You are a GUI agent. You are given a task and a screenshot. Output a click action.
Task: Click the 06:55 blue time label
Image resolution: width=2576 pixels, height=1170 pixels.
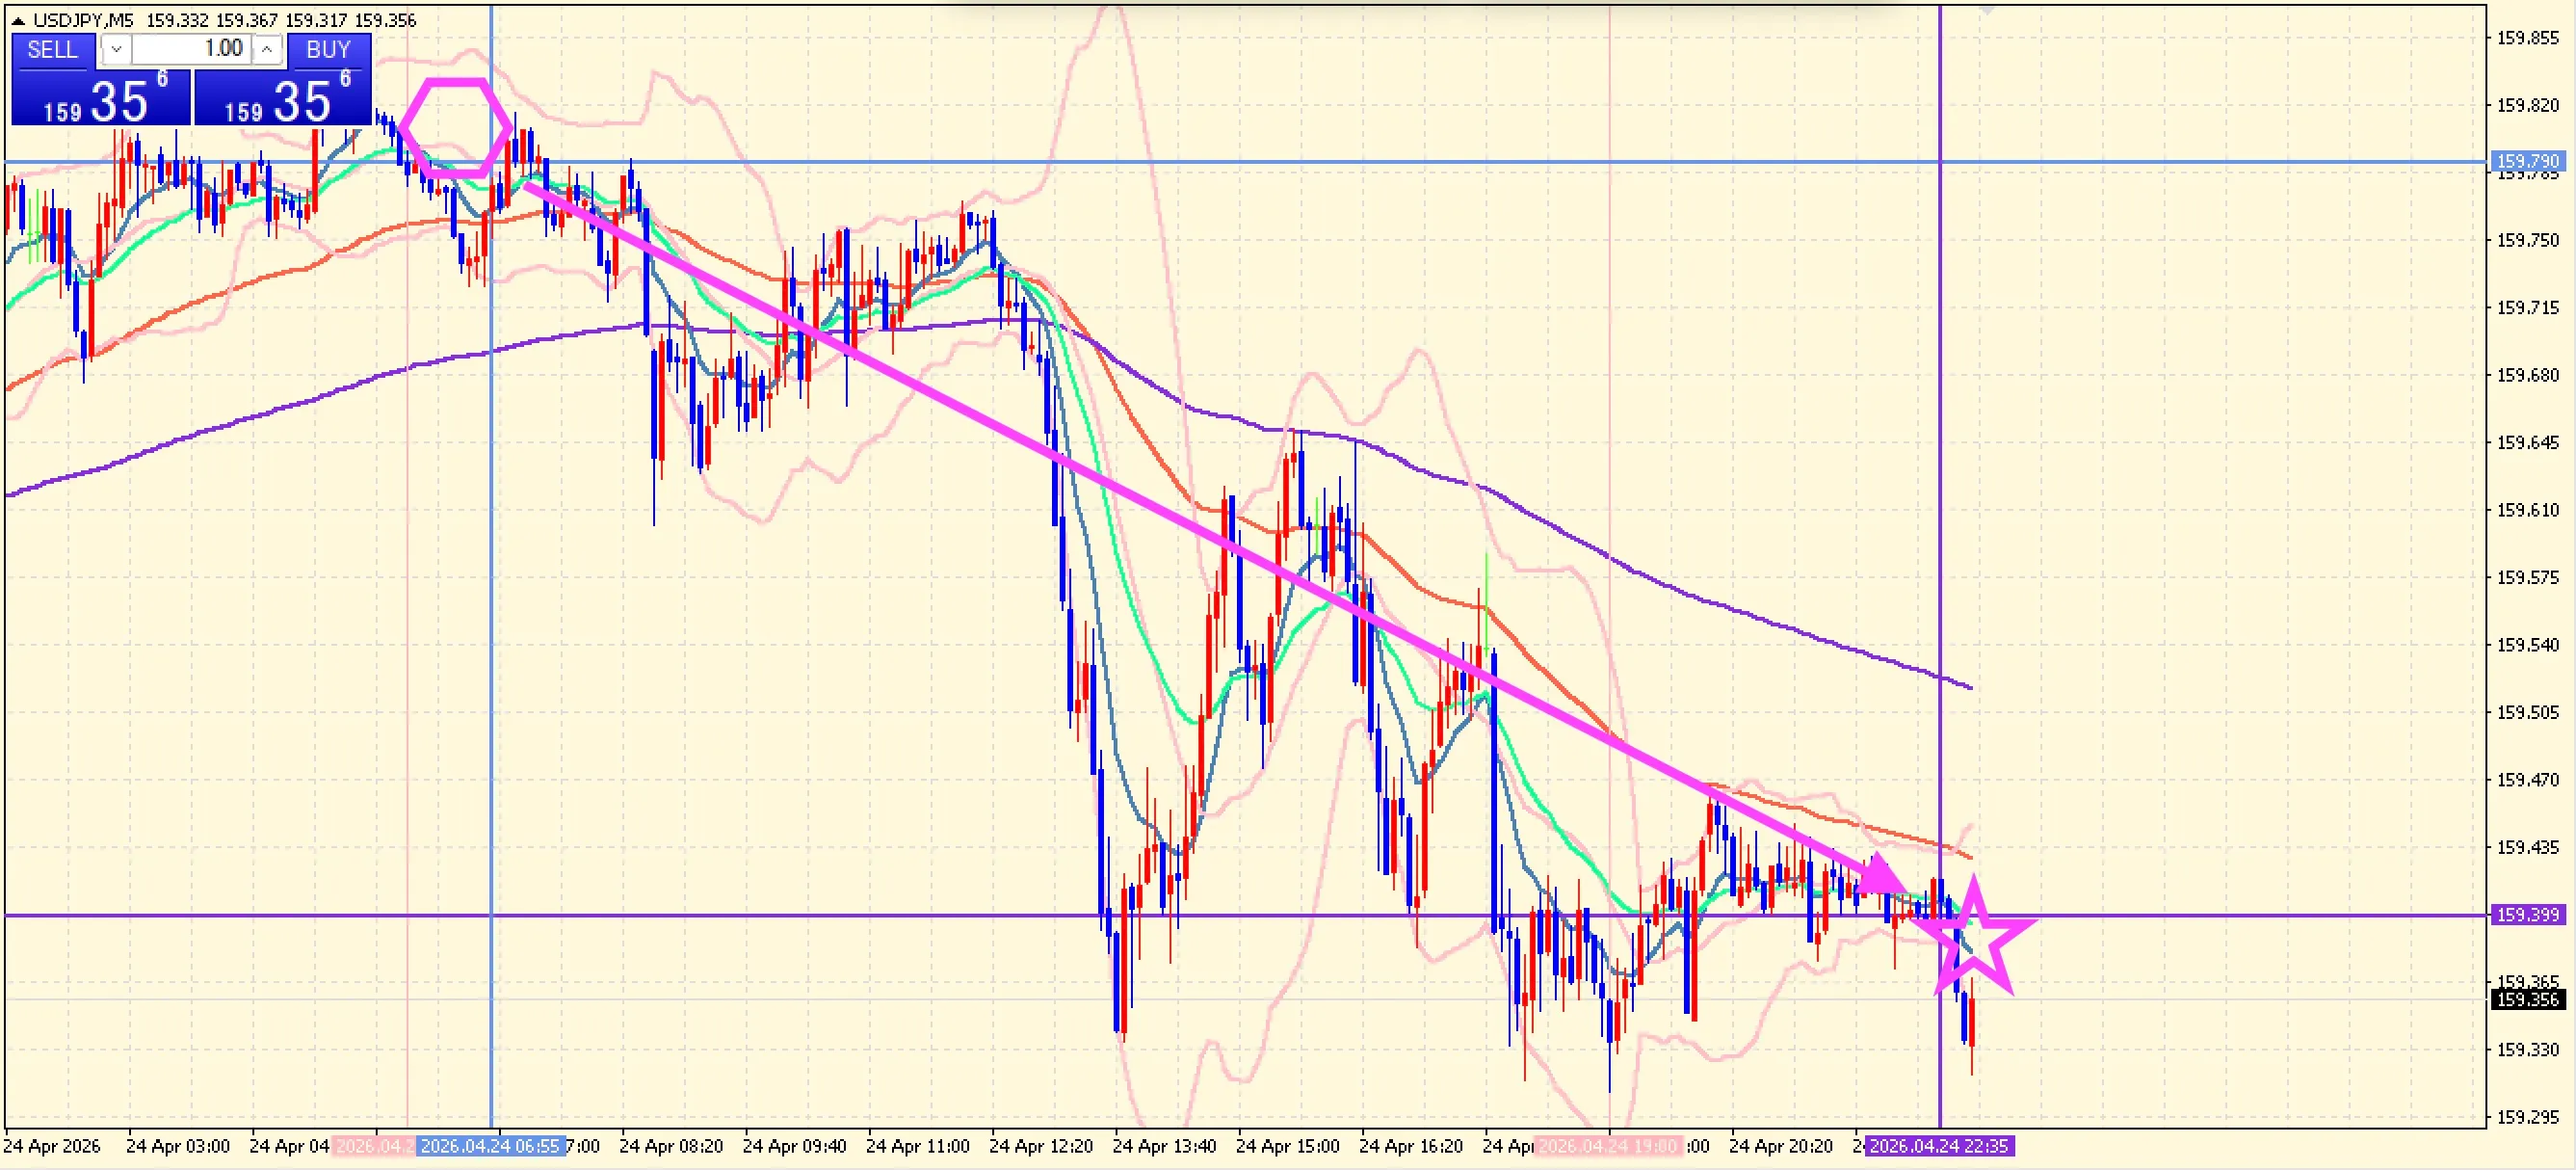490,1146
